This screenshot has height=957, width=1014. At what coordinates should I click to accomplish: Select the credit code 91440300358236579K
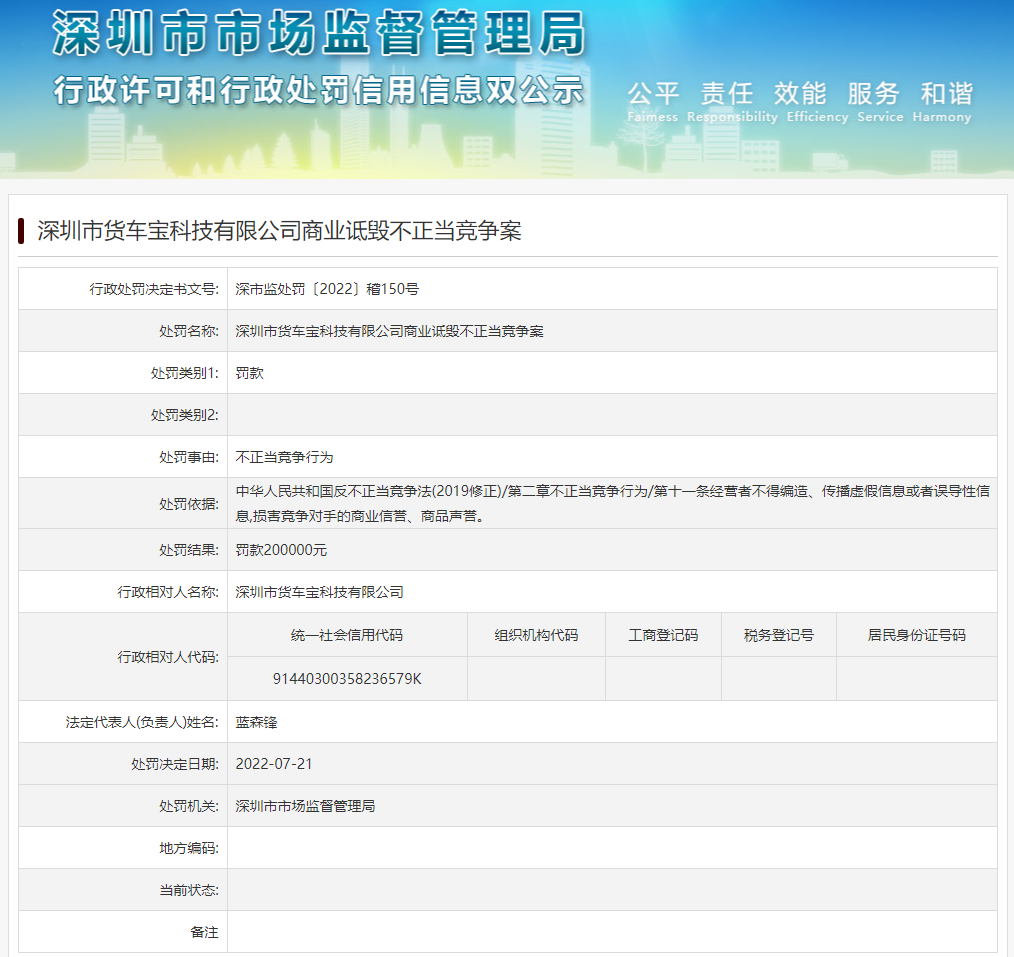347,679
